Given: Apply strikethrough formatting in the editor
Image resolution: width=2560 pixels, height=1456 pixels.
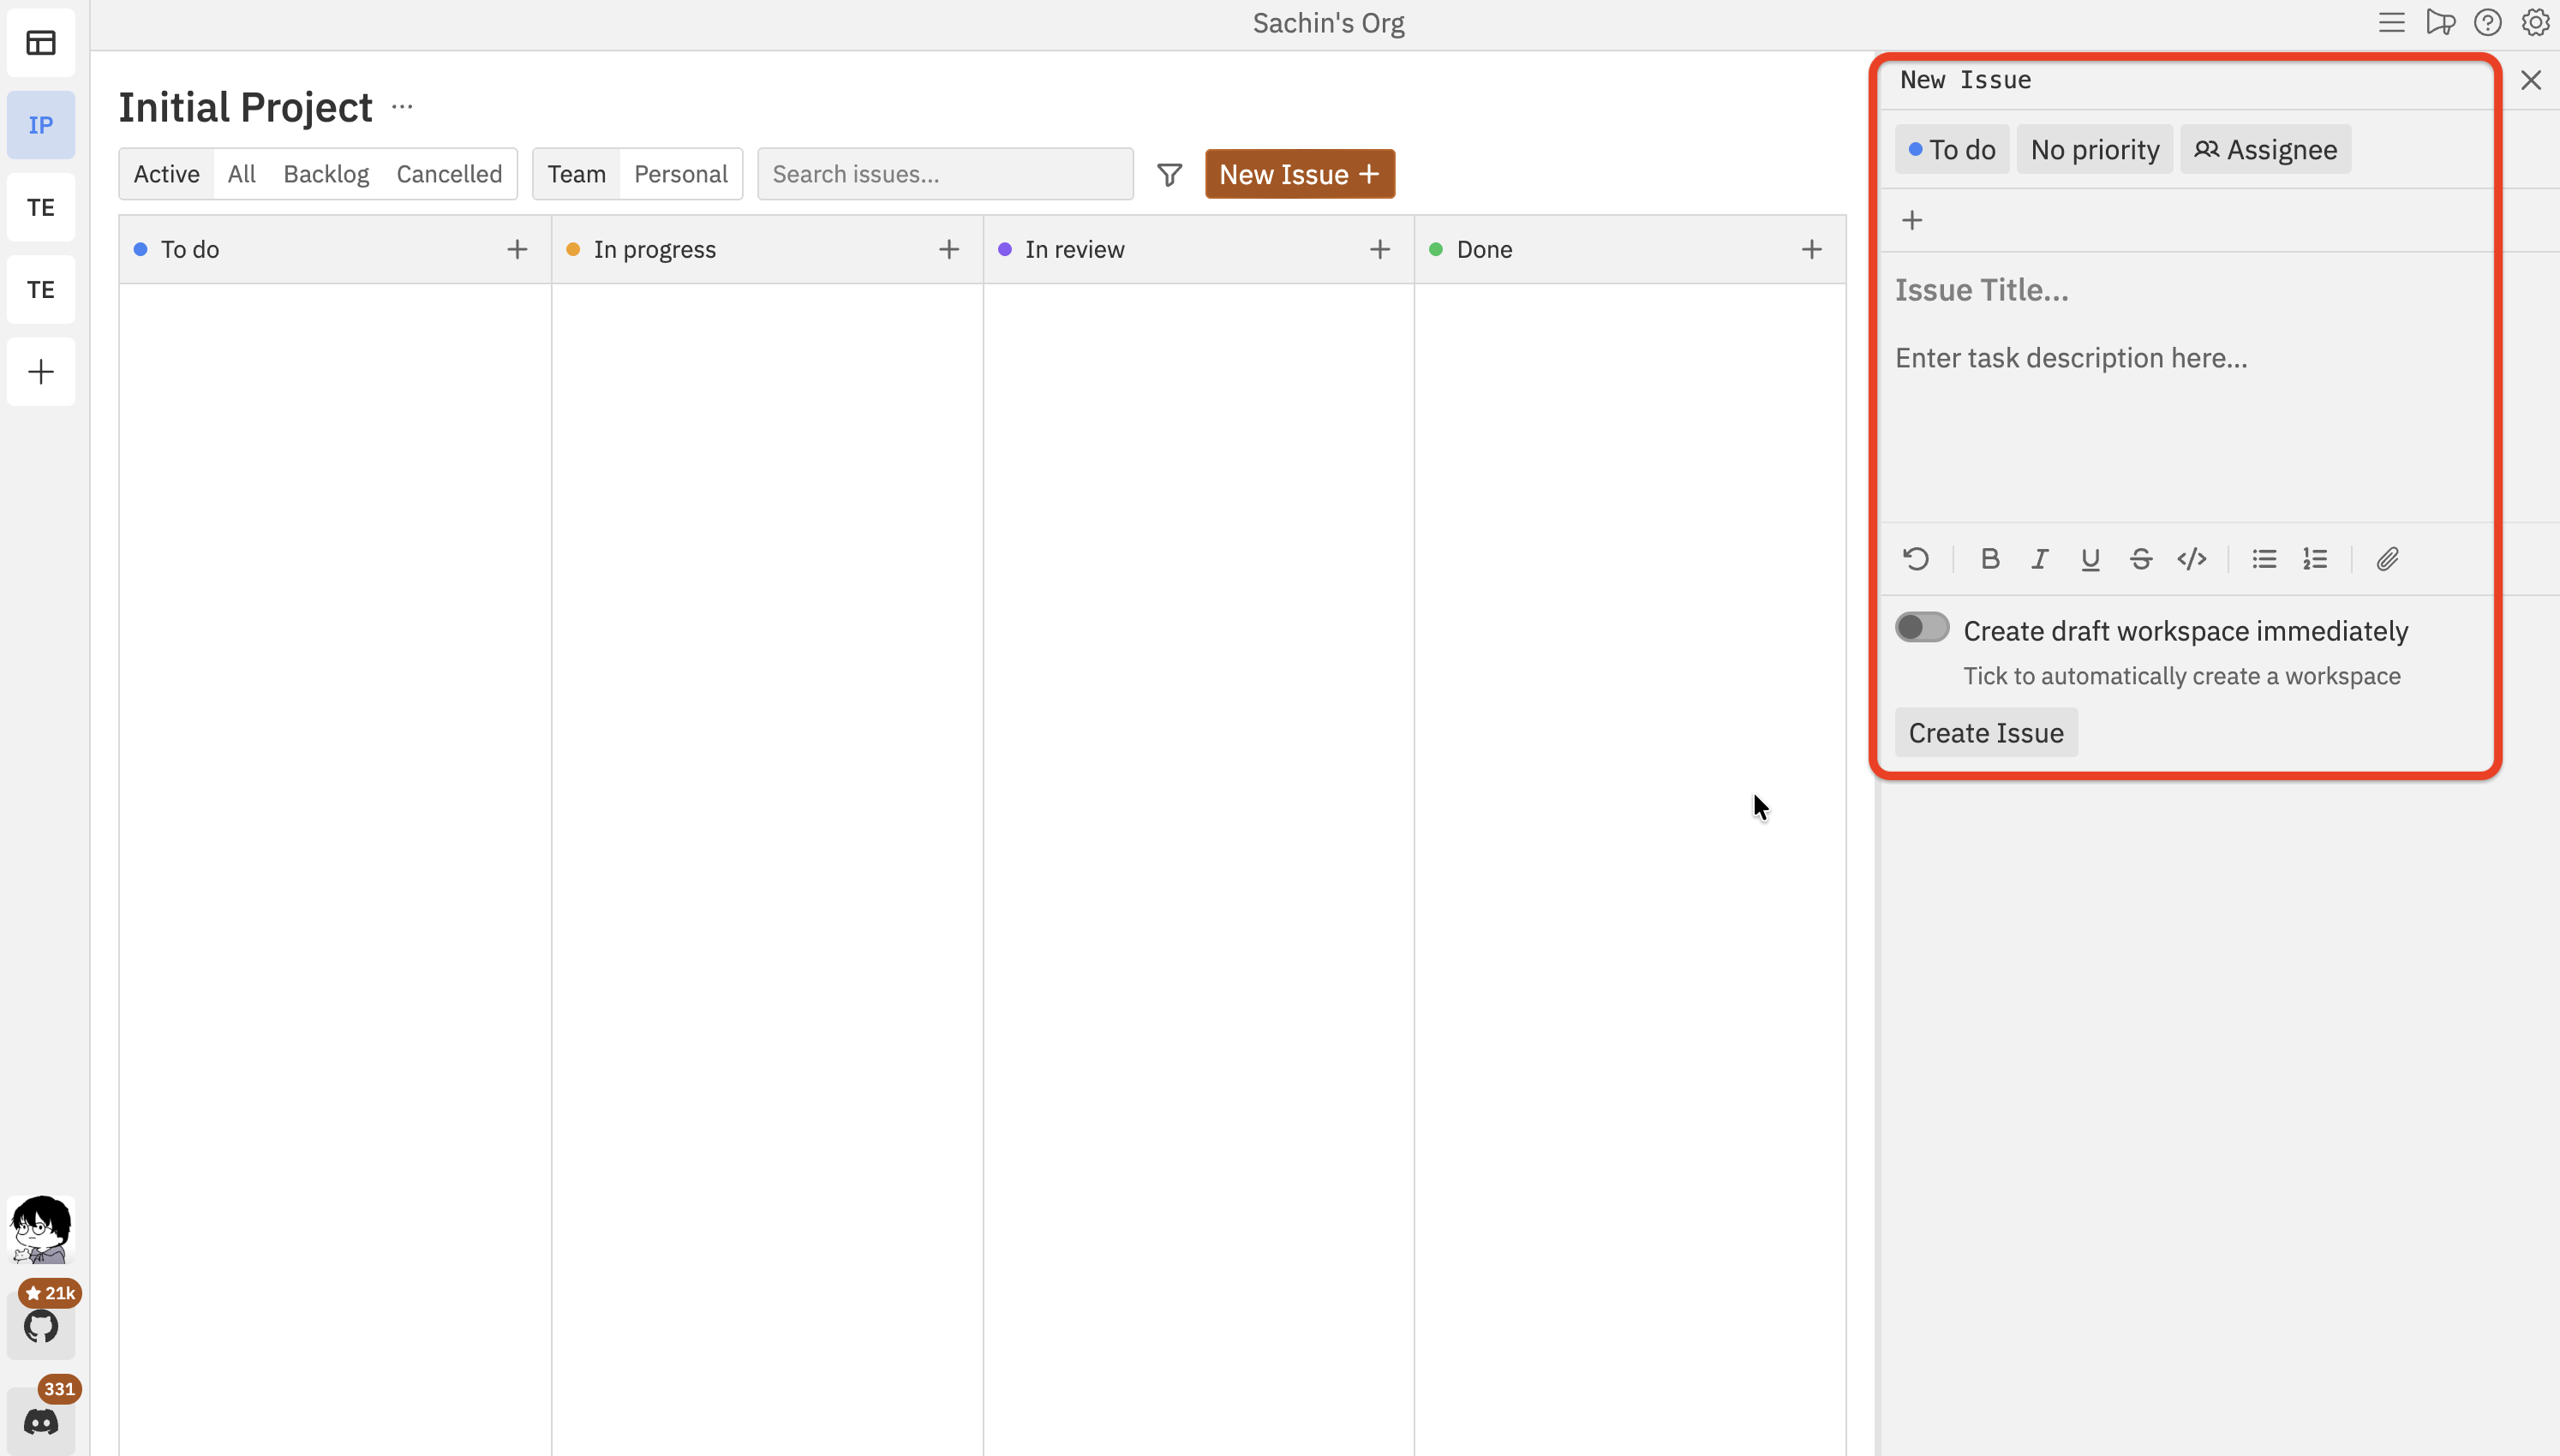Looking at the screenshot, I should pos(2140,559).
